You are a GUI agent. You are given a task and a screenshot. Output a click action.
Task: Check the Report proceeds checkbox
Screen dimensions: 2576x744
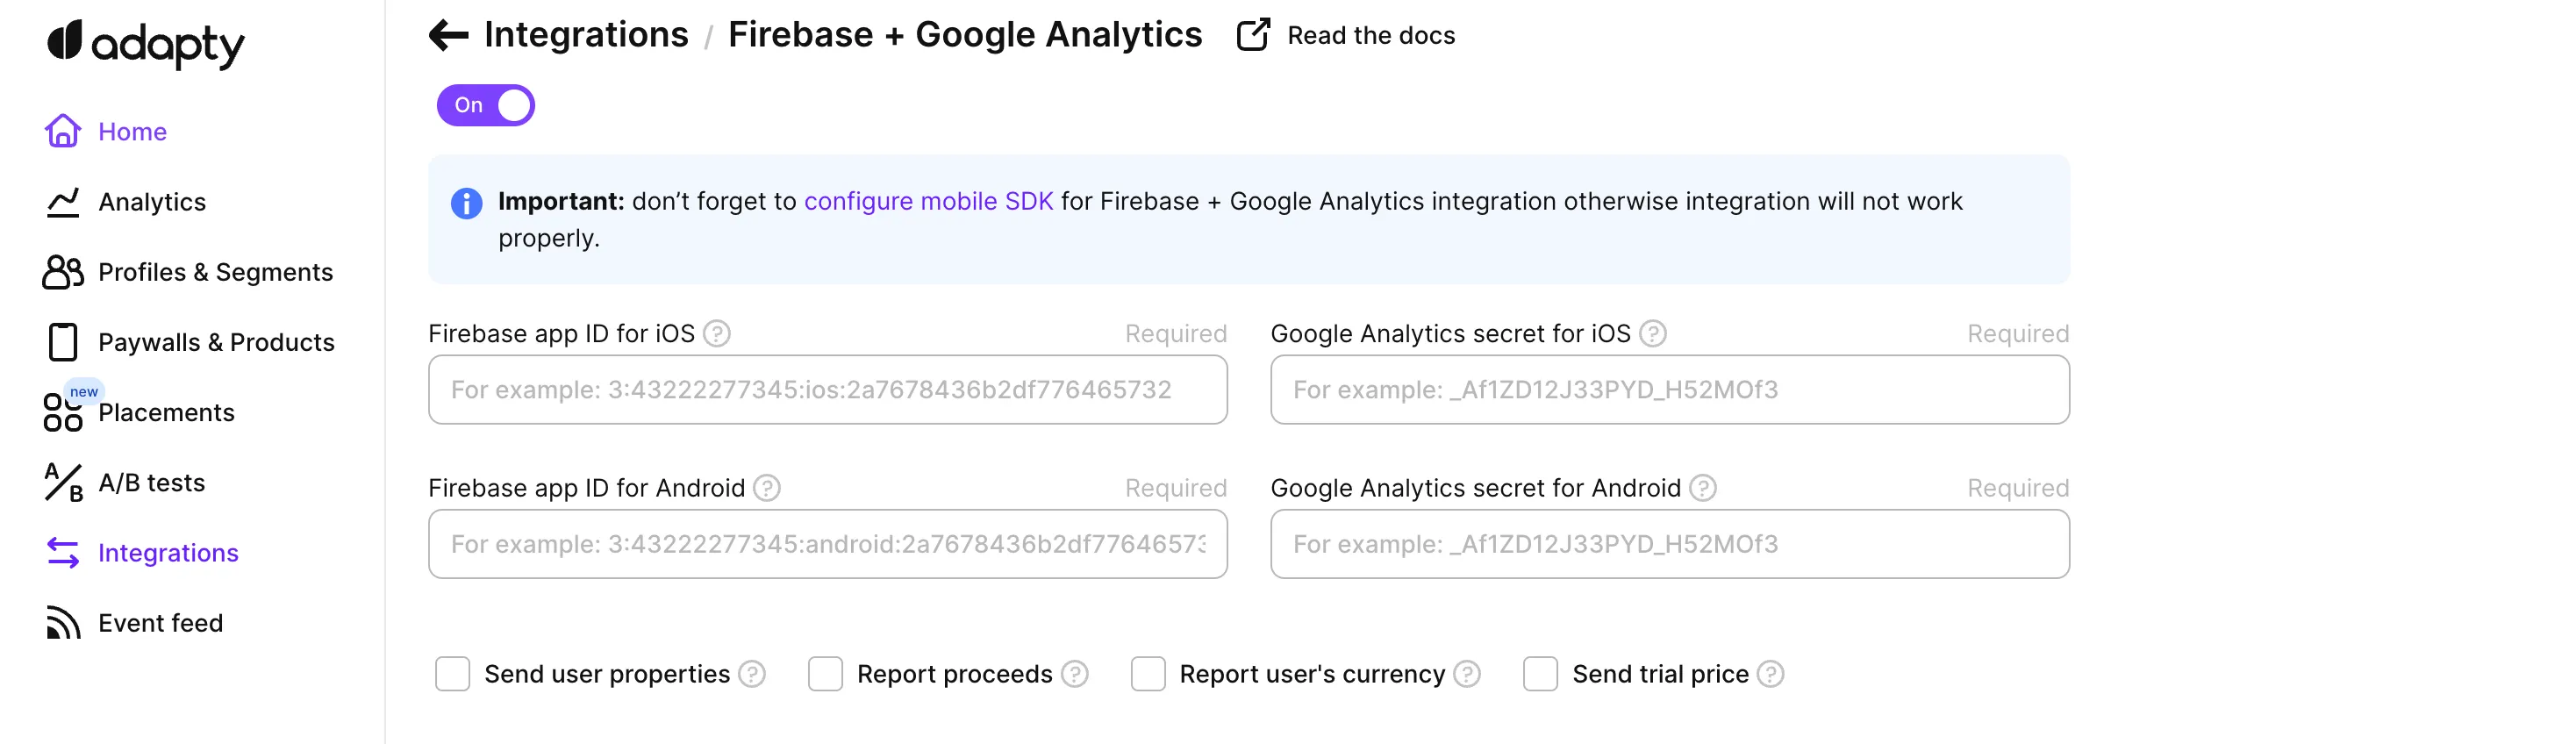826,674
